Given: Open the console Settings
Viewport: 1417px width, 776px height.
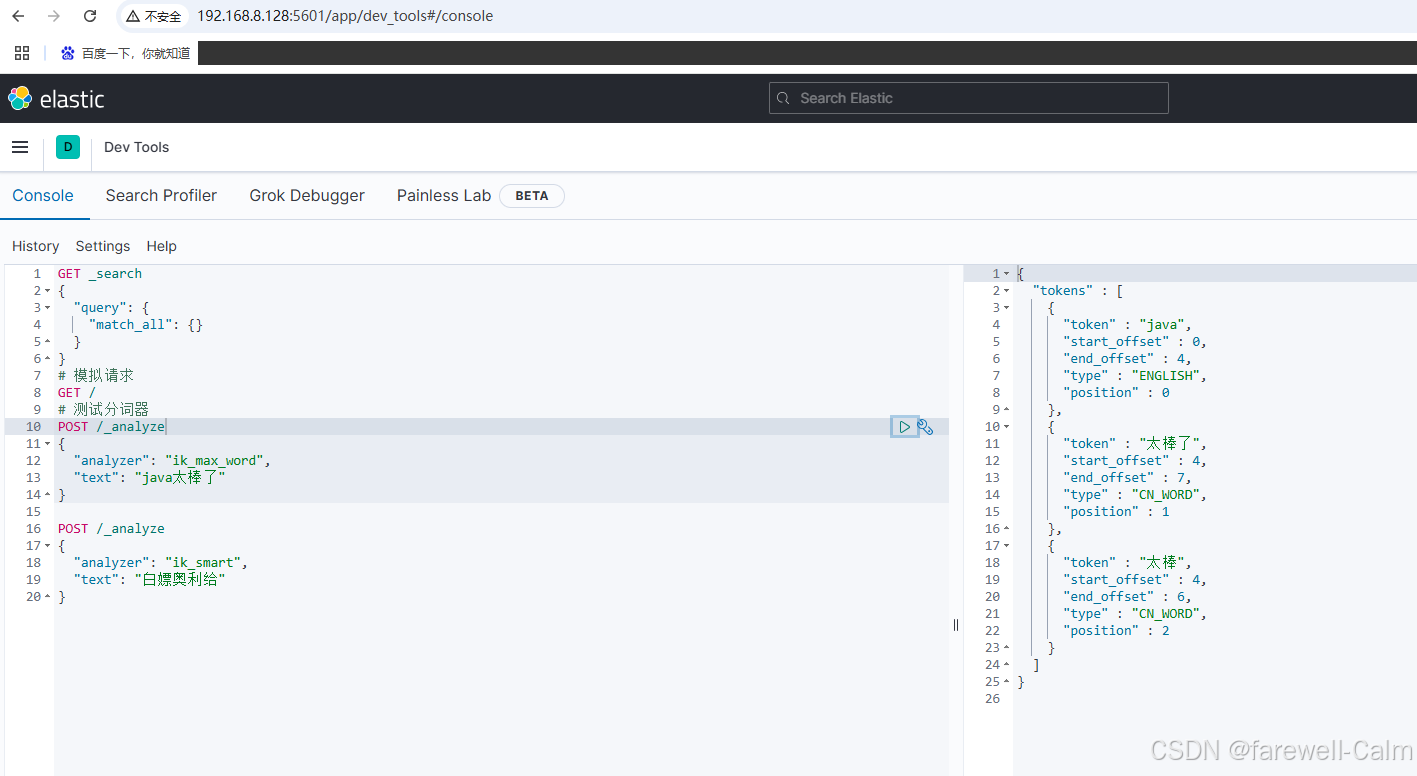Looking at the screenshot, I should [x=103, y=246].
